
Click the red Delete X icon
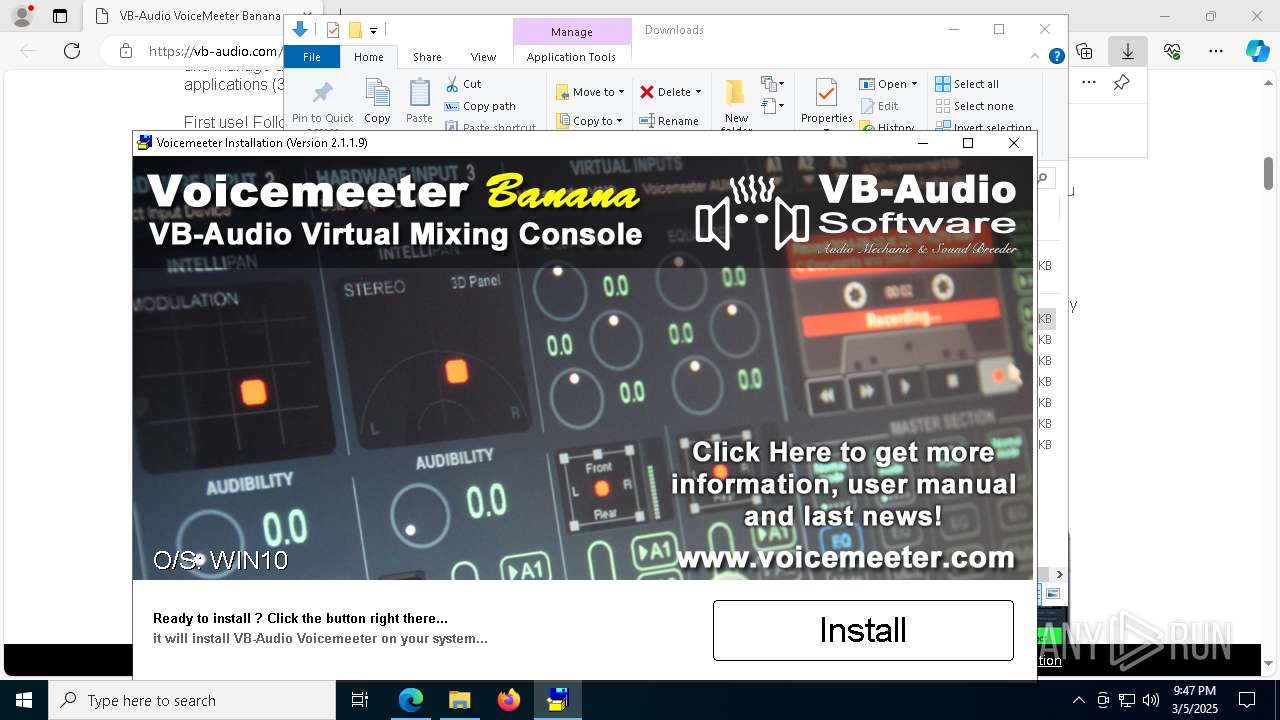647,92
